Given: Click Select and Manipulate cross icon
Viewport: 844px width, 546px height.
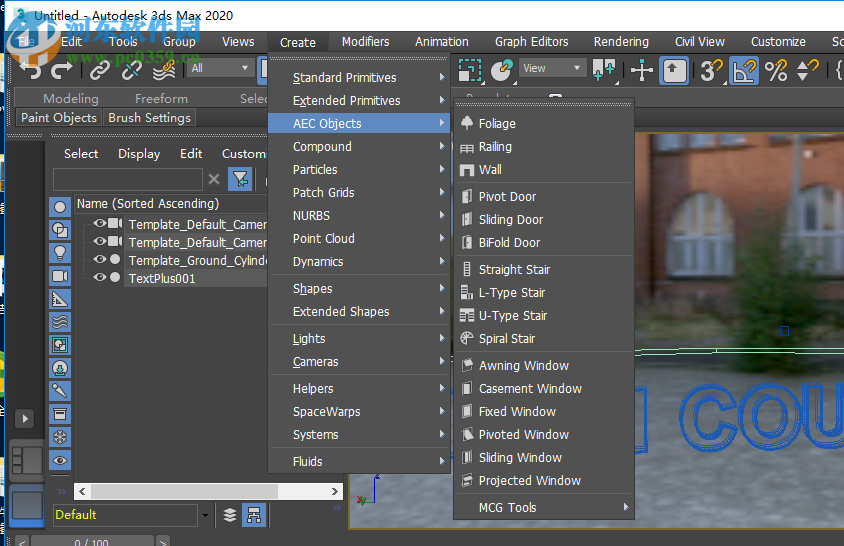Looking at the screenshot, I should [642, 71].
